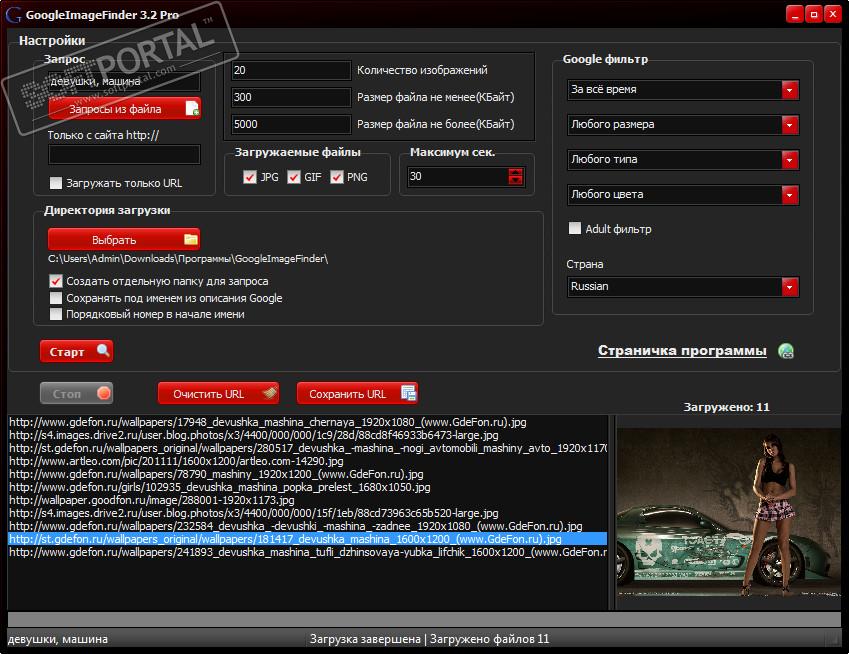This screenshot has width=849, height=654.
Task: Minimize the GoogleImageFinder window
Action: click(795, 15)
